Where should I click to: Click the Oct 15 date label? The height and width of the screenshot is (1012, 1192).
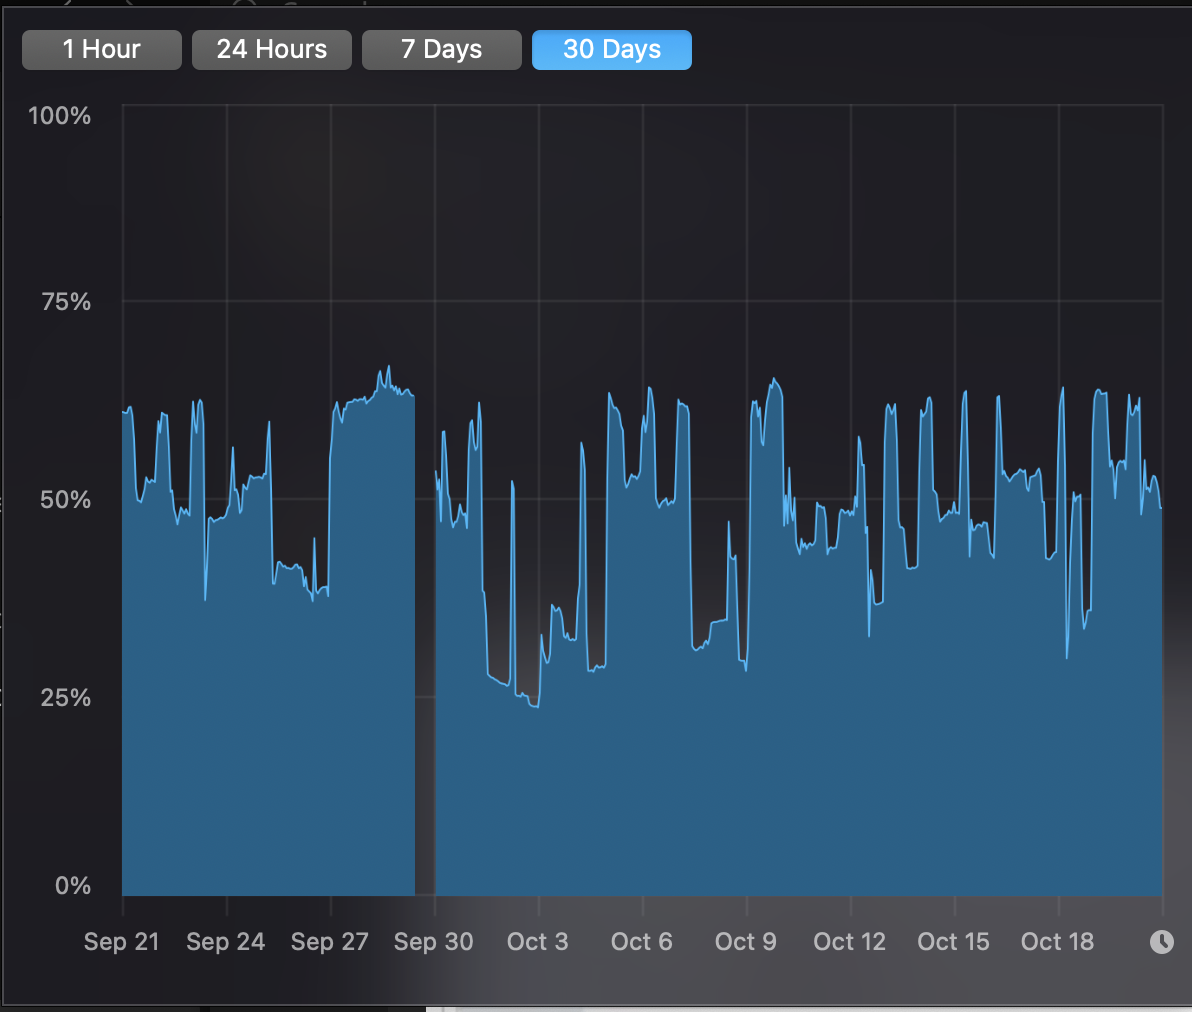[953, 941]
